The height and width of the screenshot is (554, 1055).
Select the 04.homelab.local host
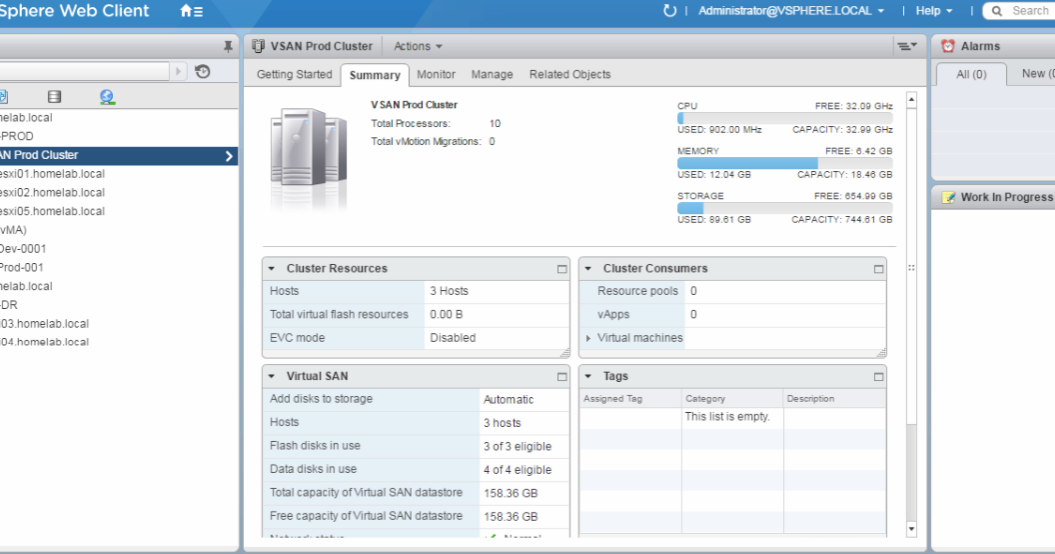44,342
